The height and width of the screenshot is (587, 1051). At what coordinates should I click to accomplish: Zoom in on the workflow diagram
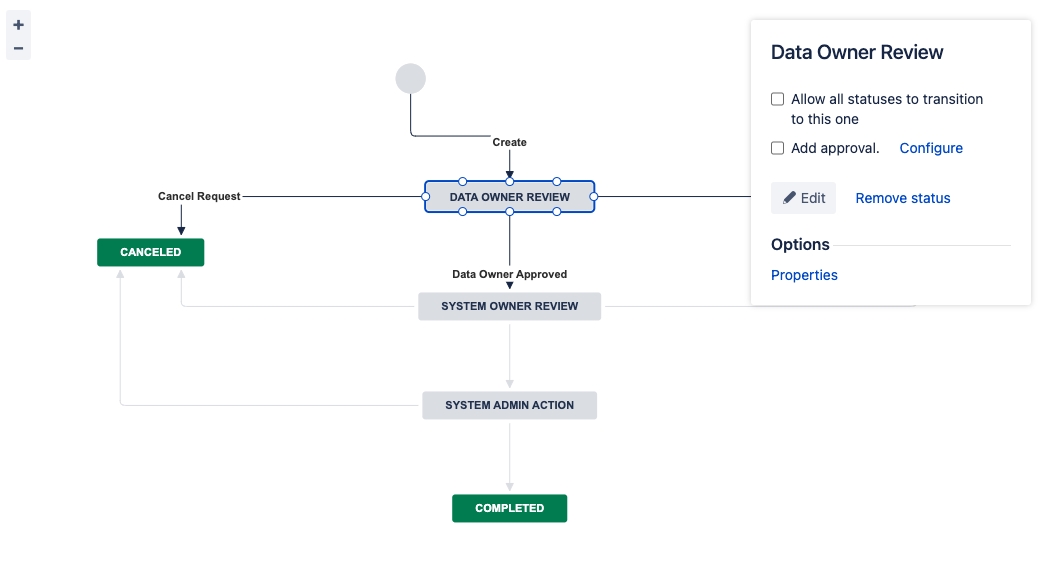tap(18, 22)
